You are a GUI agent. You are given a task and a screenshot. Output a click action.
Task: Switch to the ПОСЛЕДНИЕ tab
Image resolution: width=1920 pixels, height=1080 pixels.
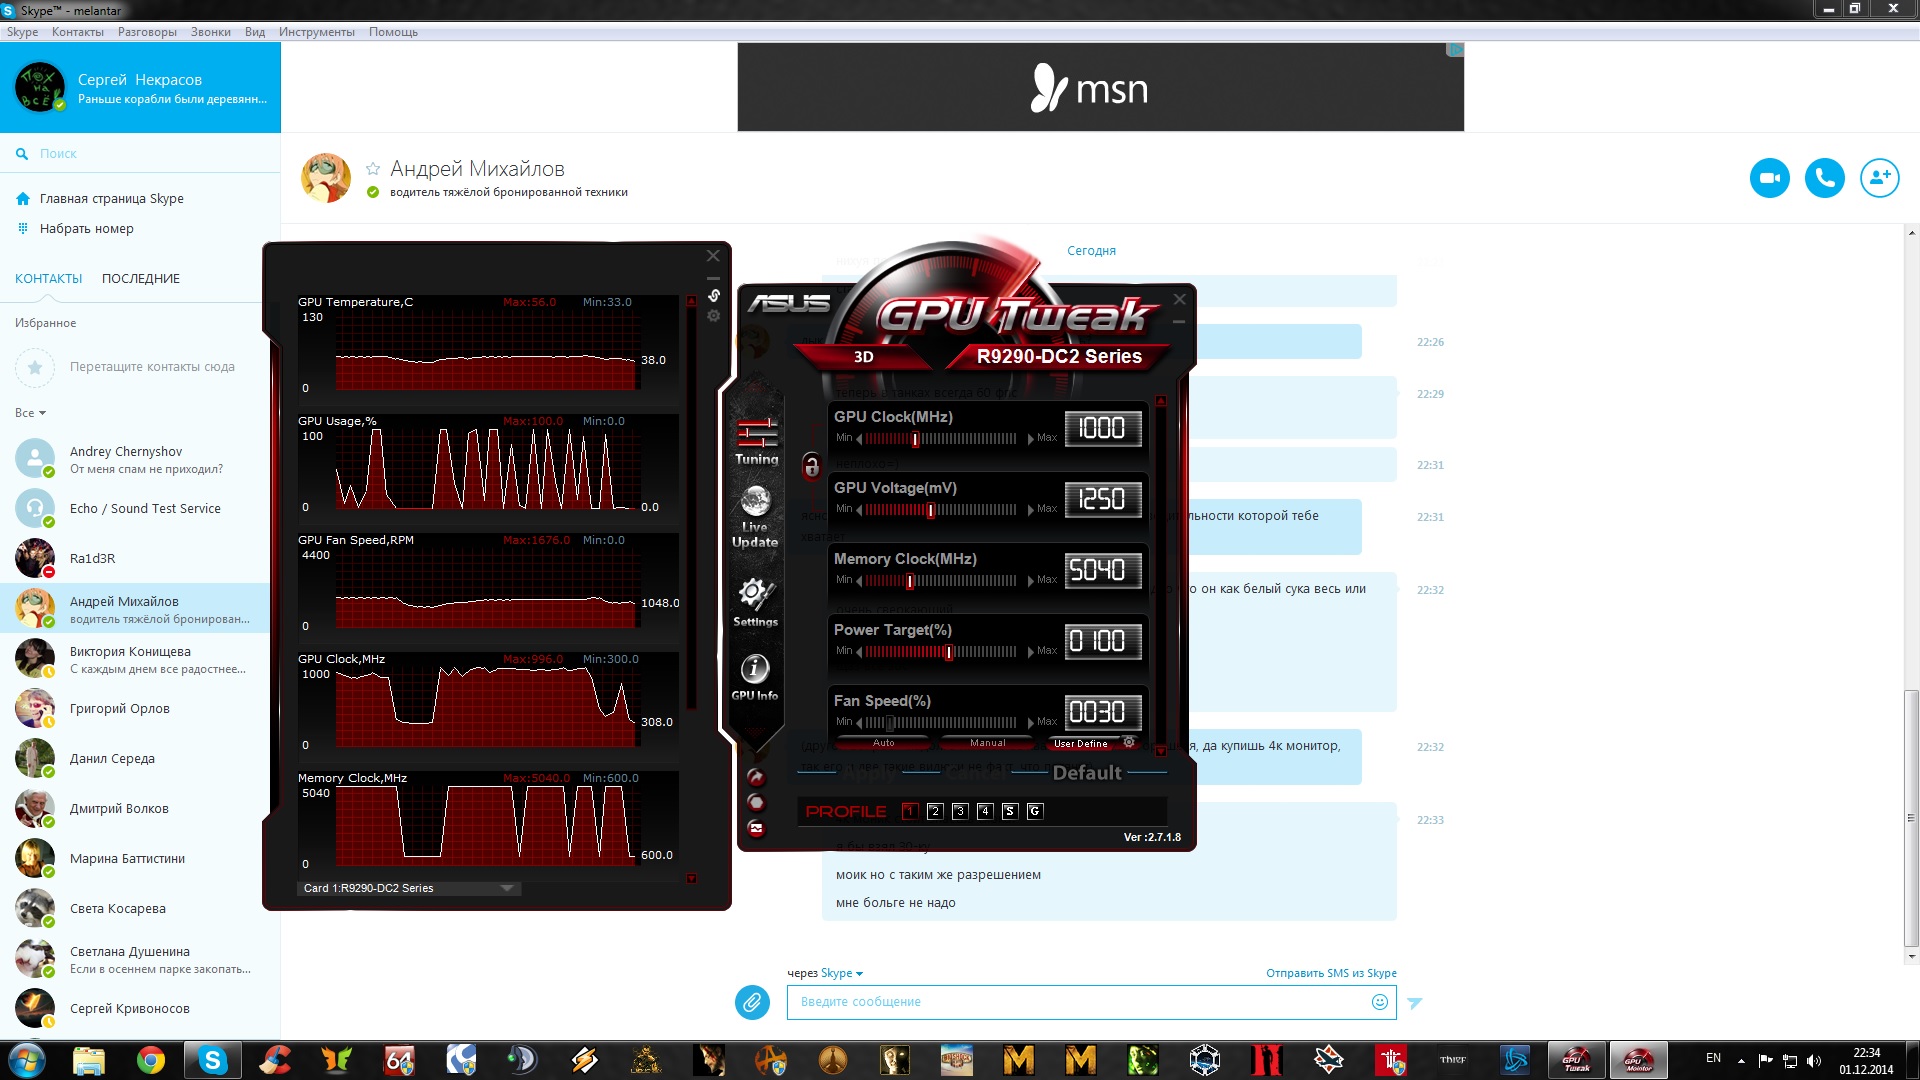140,279
